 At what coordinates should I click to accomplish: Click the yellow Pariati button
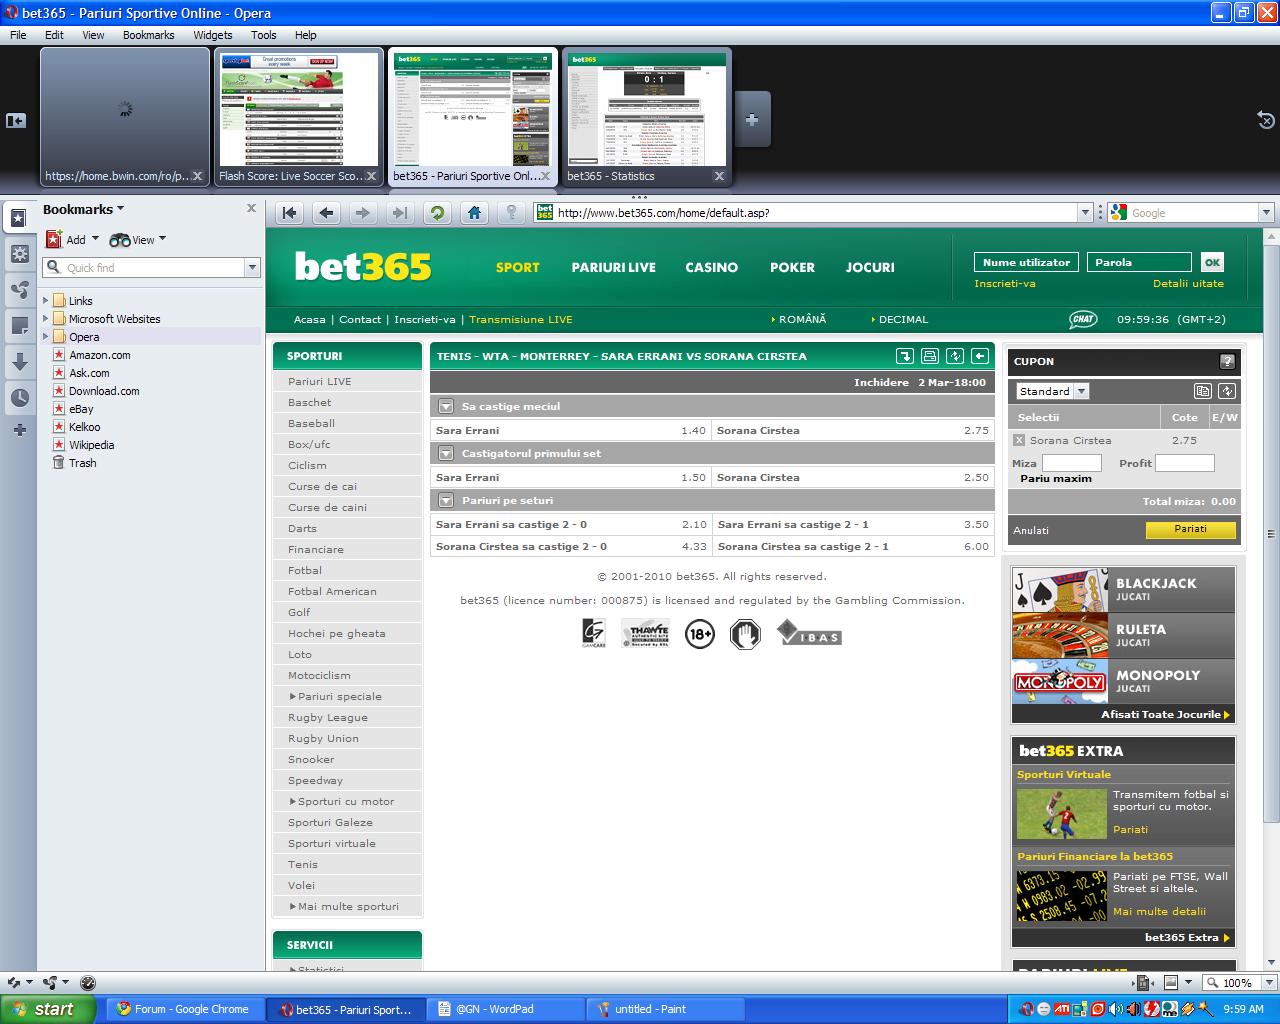[x=1190, y=530]
